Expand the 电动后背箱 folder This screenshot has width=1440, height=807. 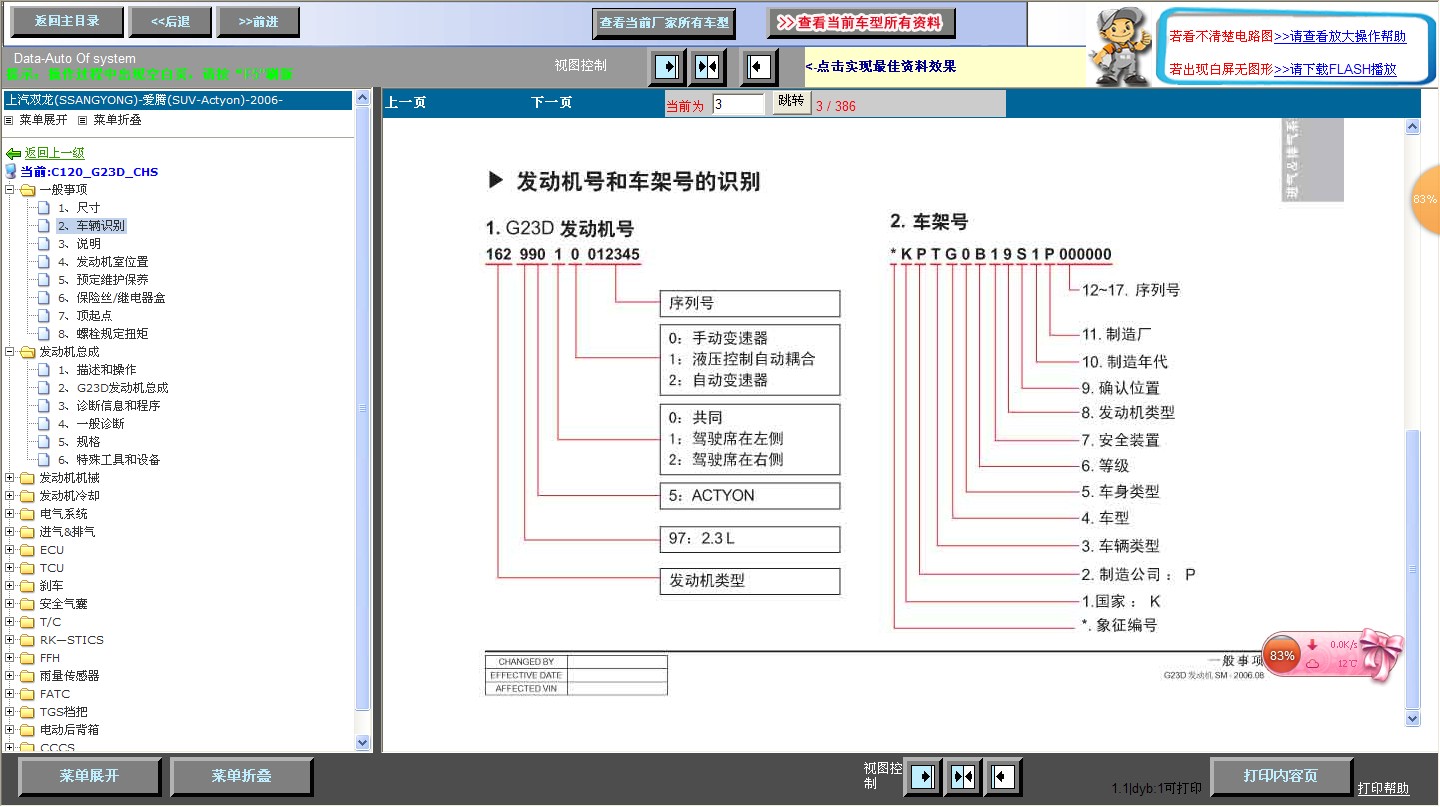pos(10,730)
